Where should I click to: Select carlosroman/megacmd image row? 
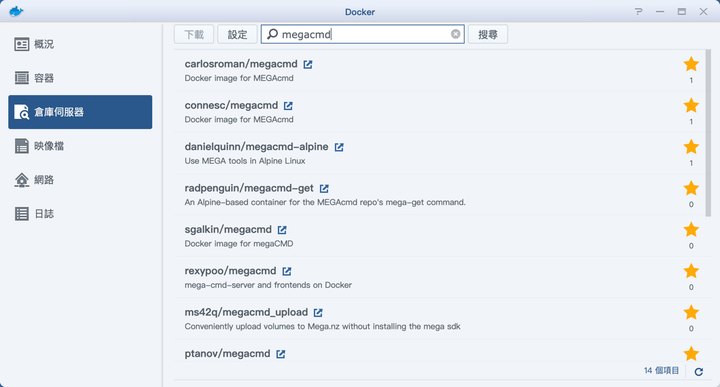tap(439, 70)
